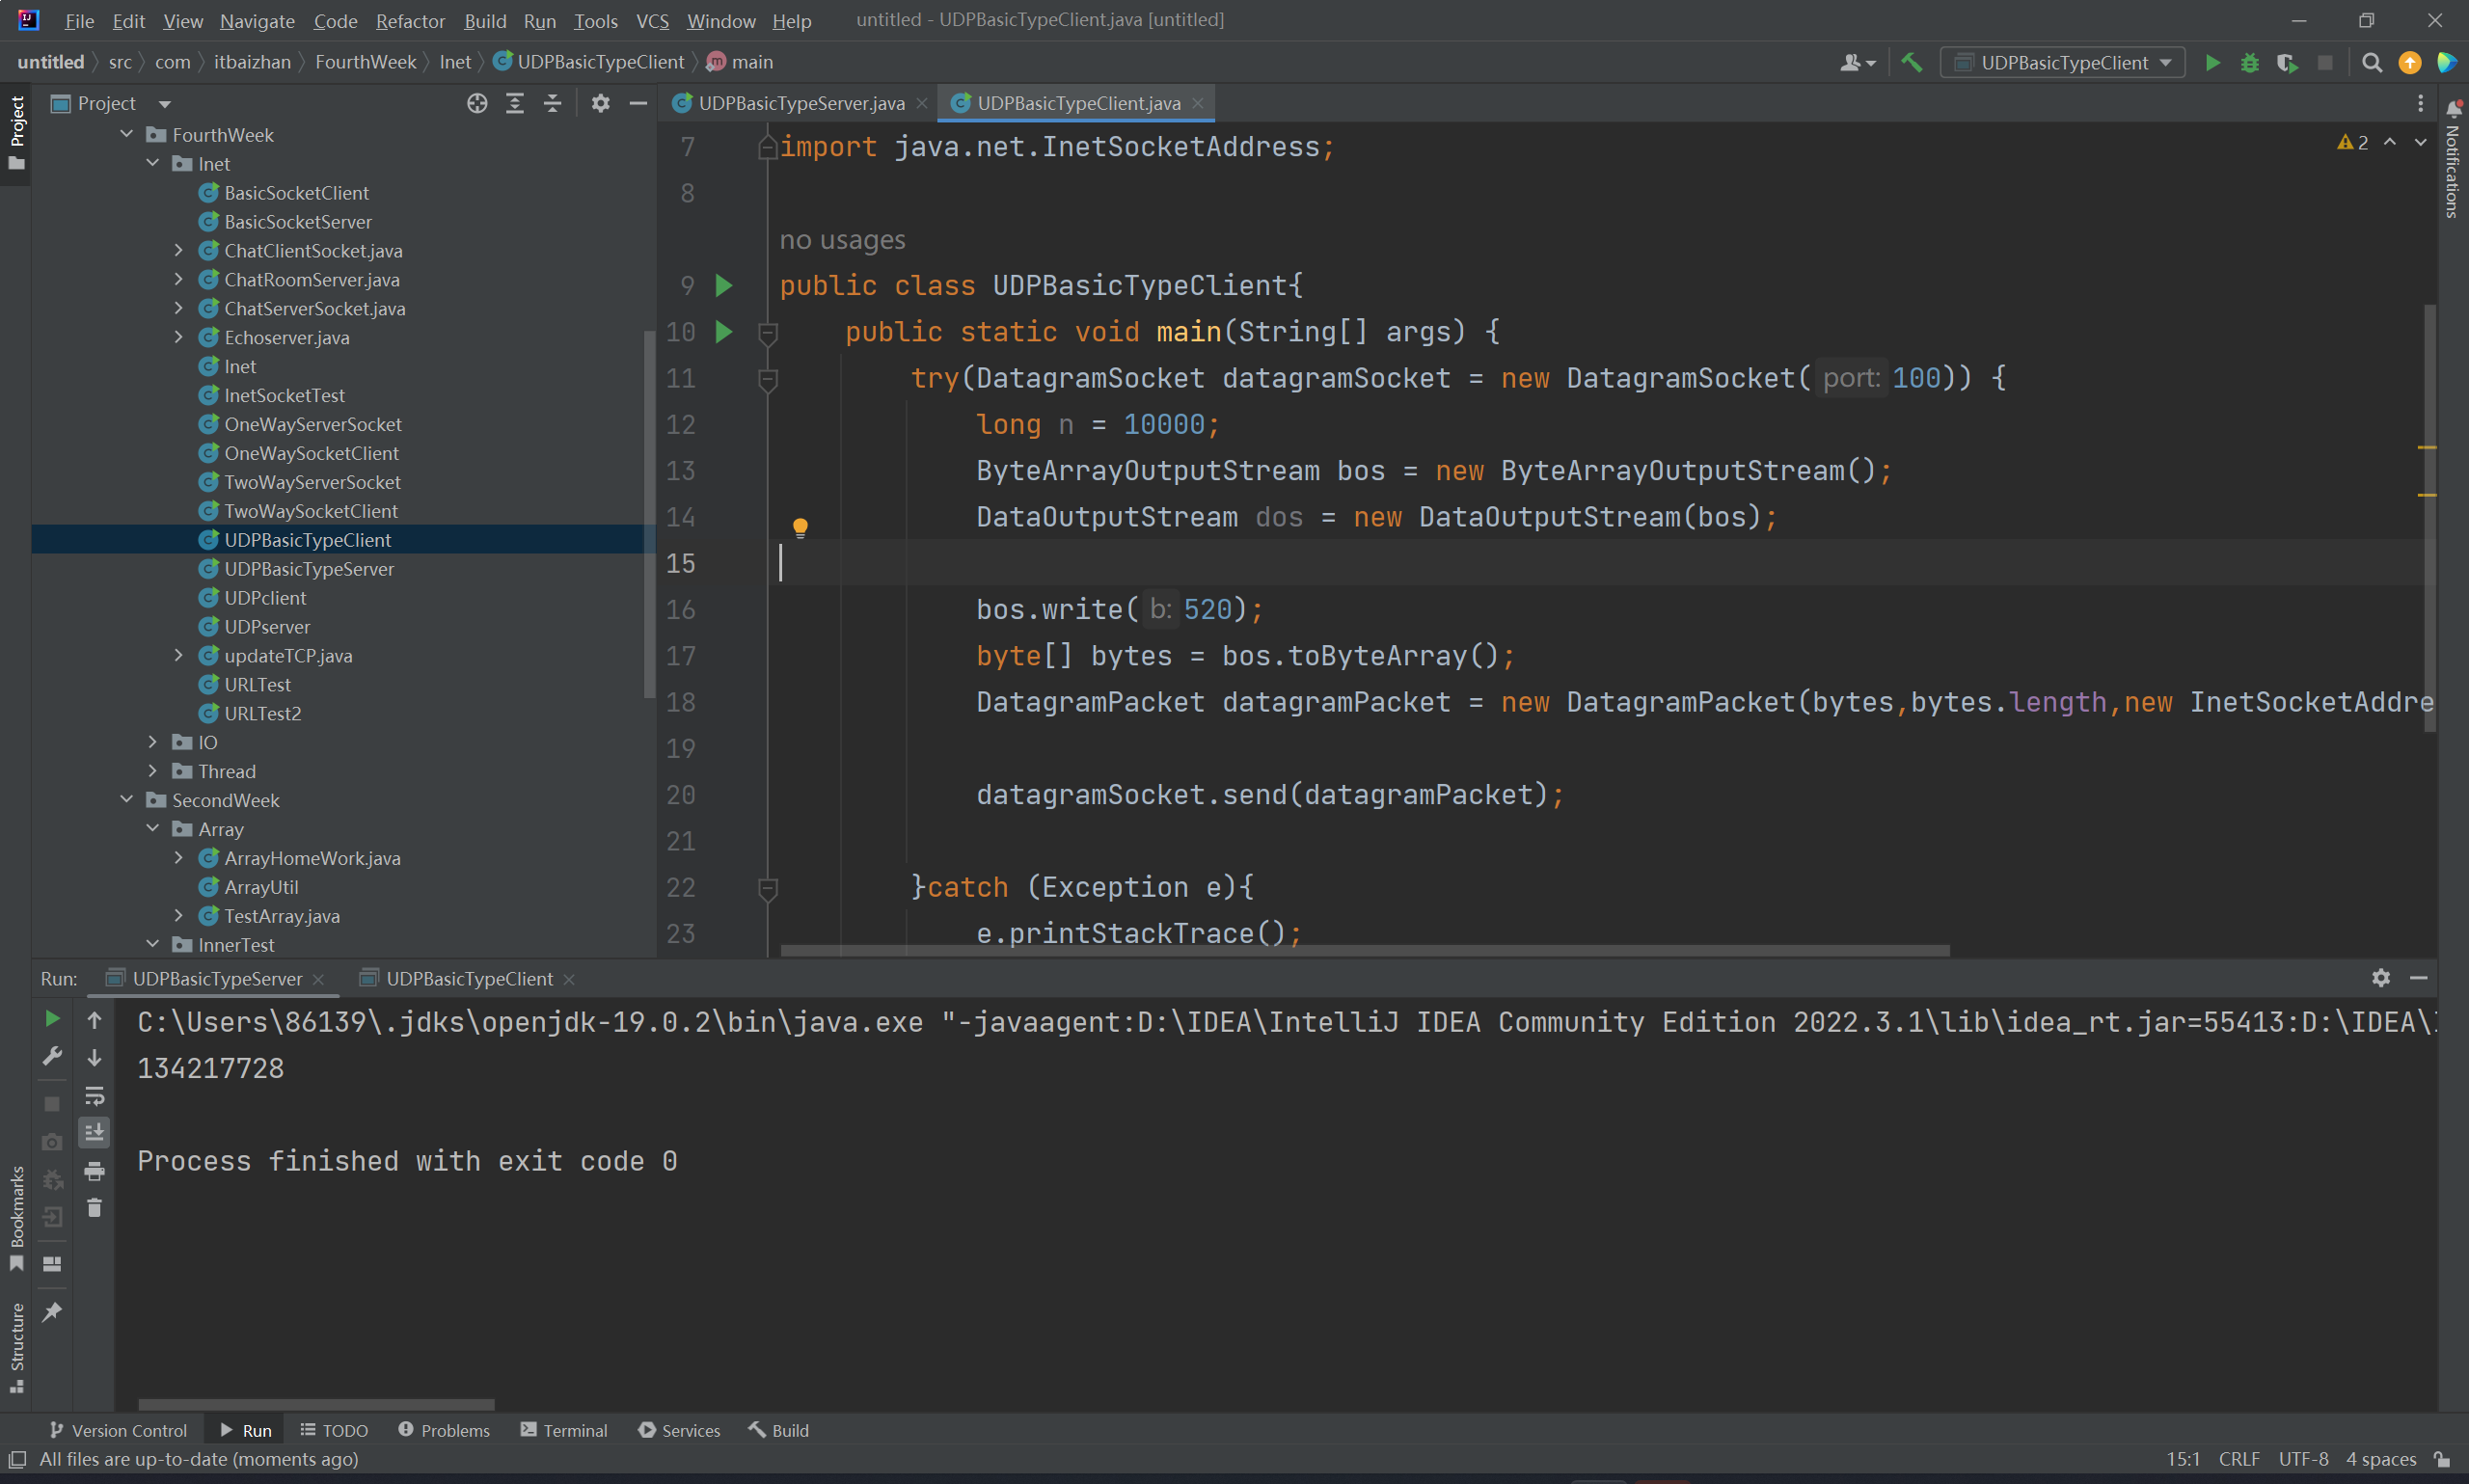
Task: Click the Run console horizontal scrollbar
Action: [316, 1404]
